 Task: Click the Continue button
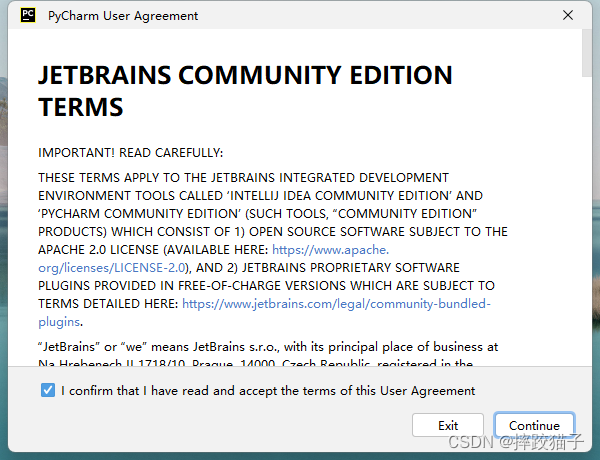pyautogui.click(x=534, y=425)
